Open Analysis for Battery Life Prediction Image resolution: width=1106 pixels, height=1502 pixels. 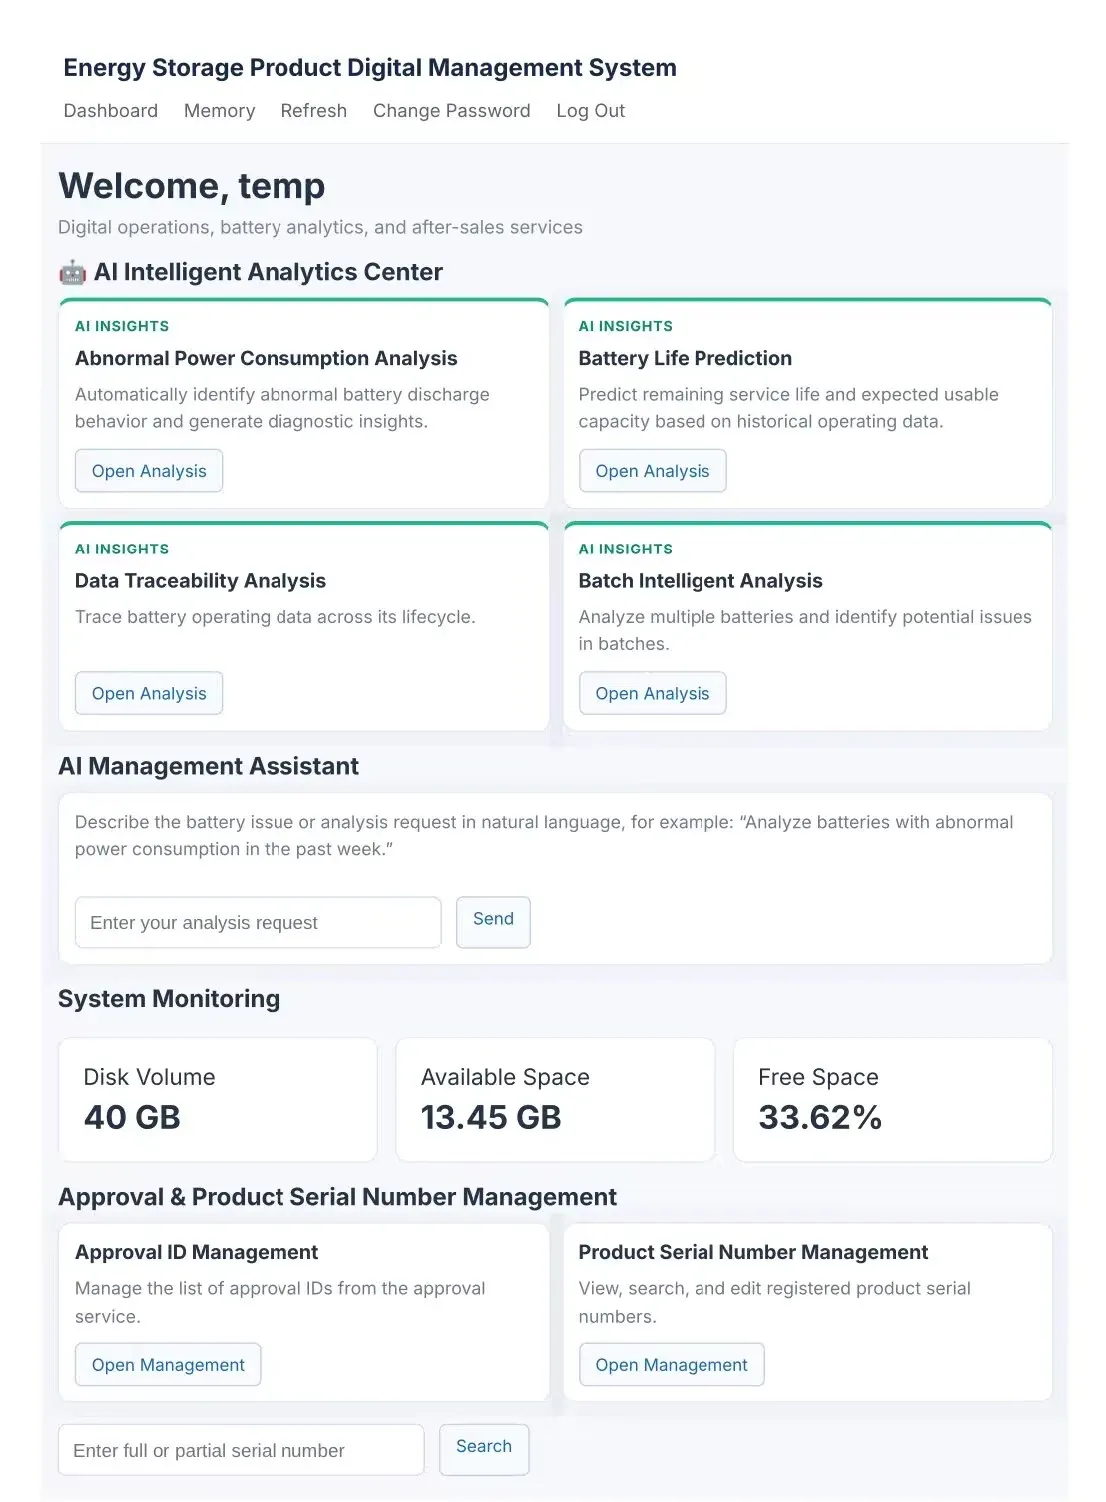tap(652, 471)
